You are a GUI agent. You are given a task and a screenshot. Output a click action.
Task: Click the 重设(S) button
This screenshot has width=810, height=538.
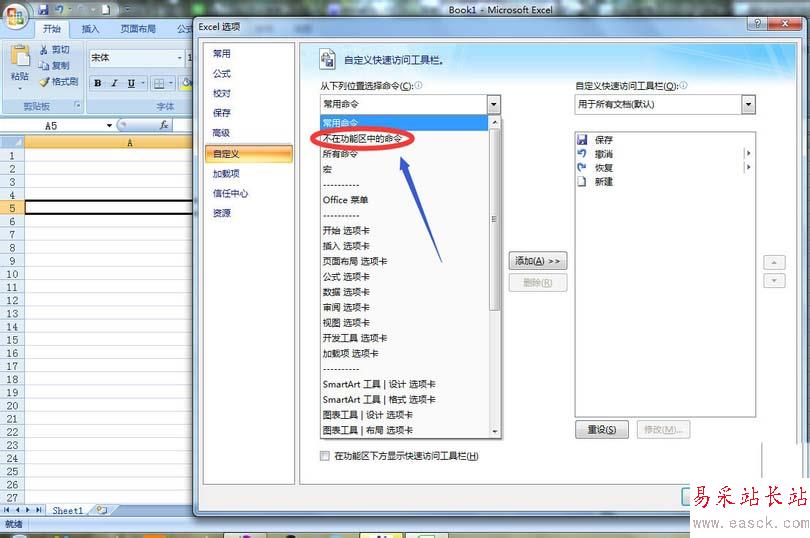[x=602, y=429]
